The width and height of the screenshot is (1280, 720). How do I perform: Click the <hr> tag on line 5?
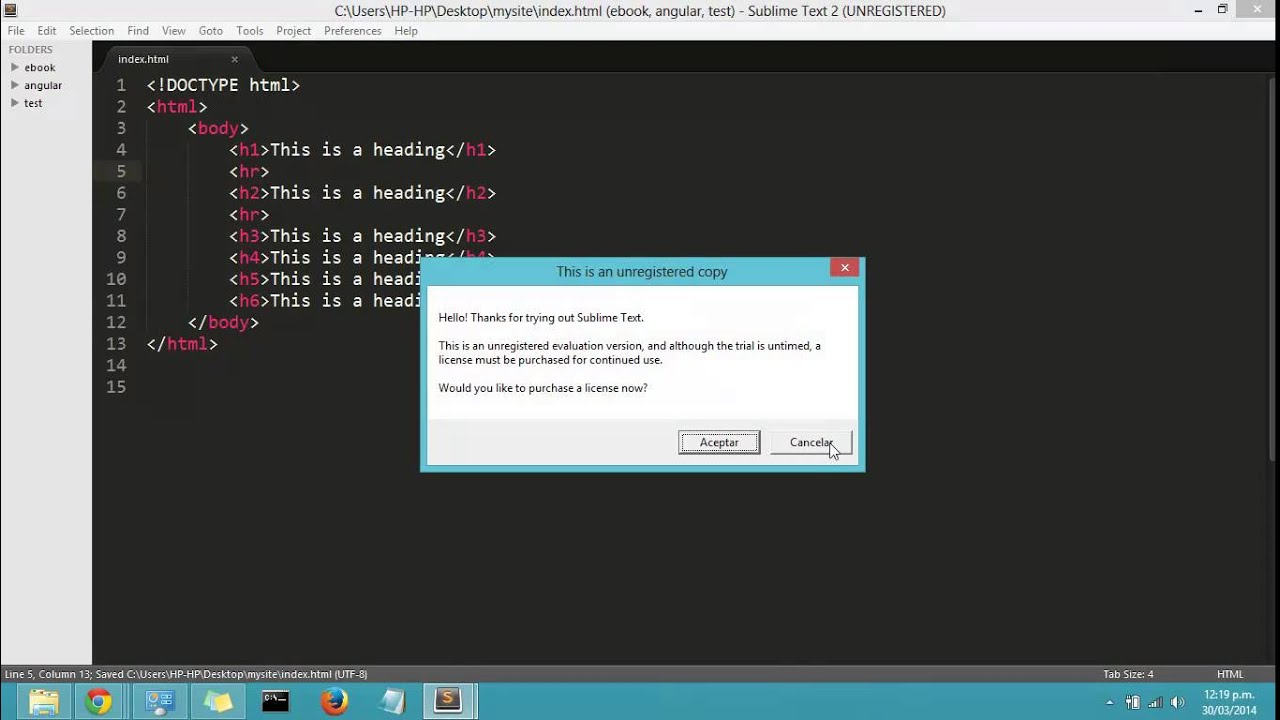coord(249,171)
